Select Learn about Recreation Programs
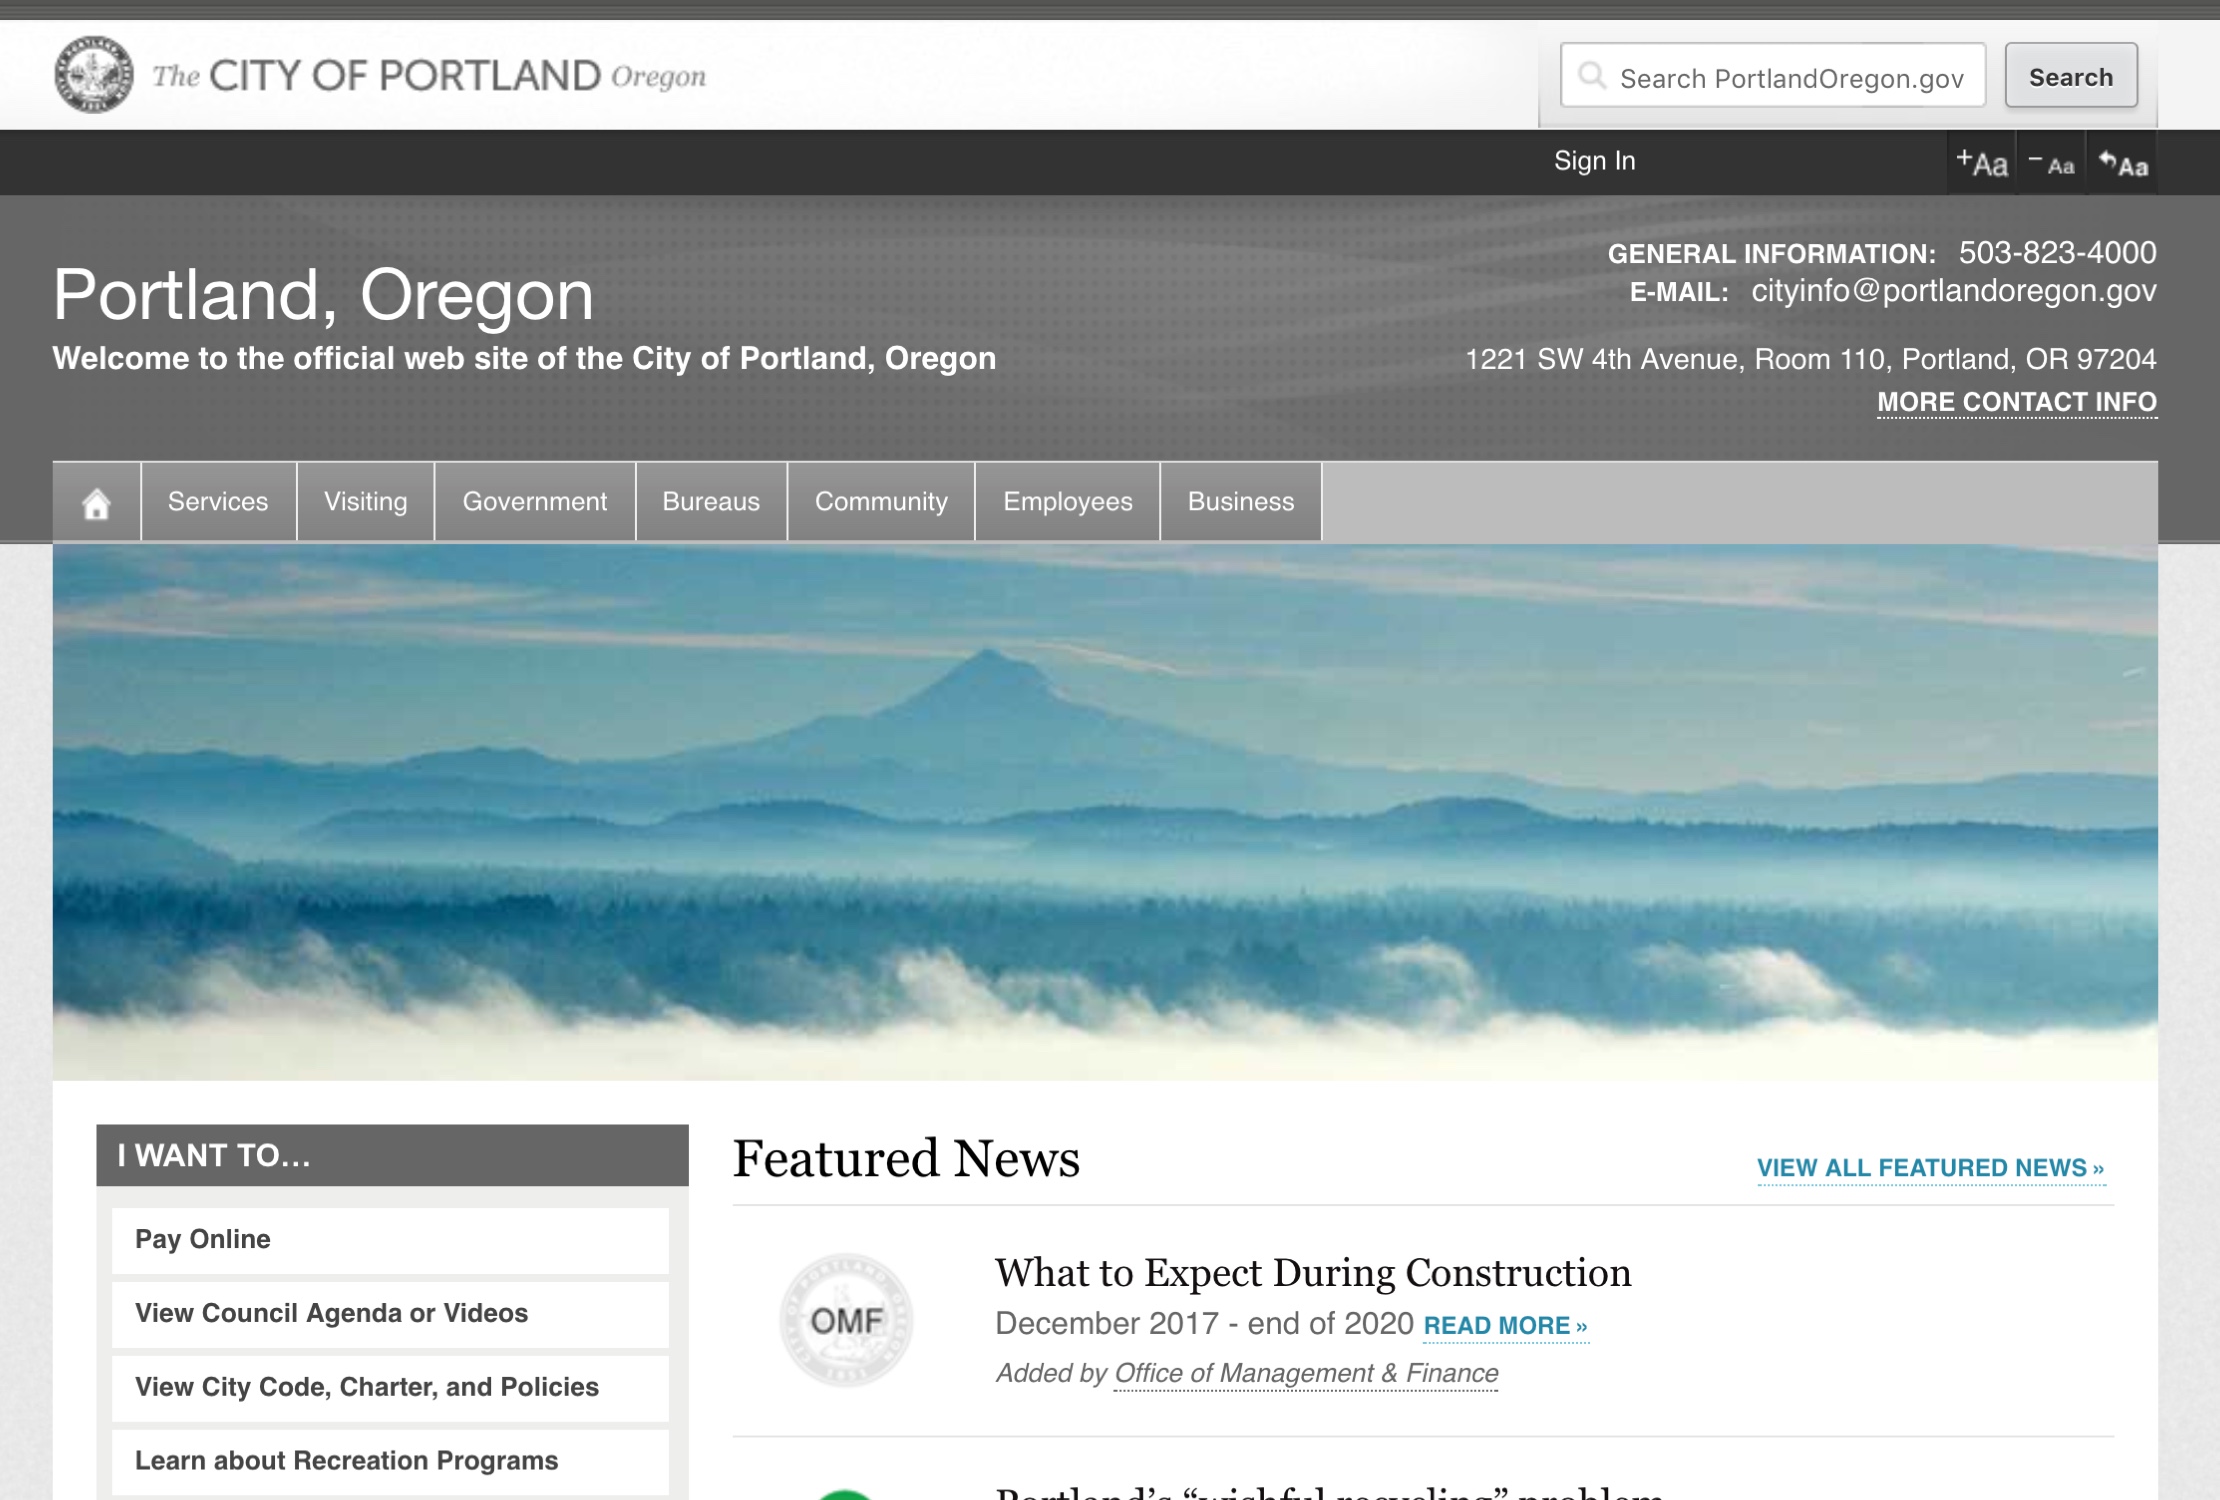 point(390,1462)
